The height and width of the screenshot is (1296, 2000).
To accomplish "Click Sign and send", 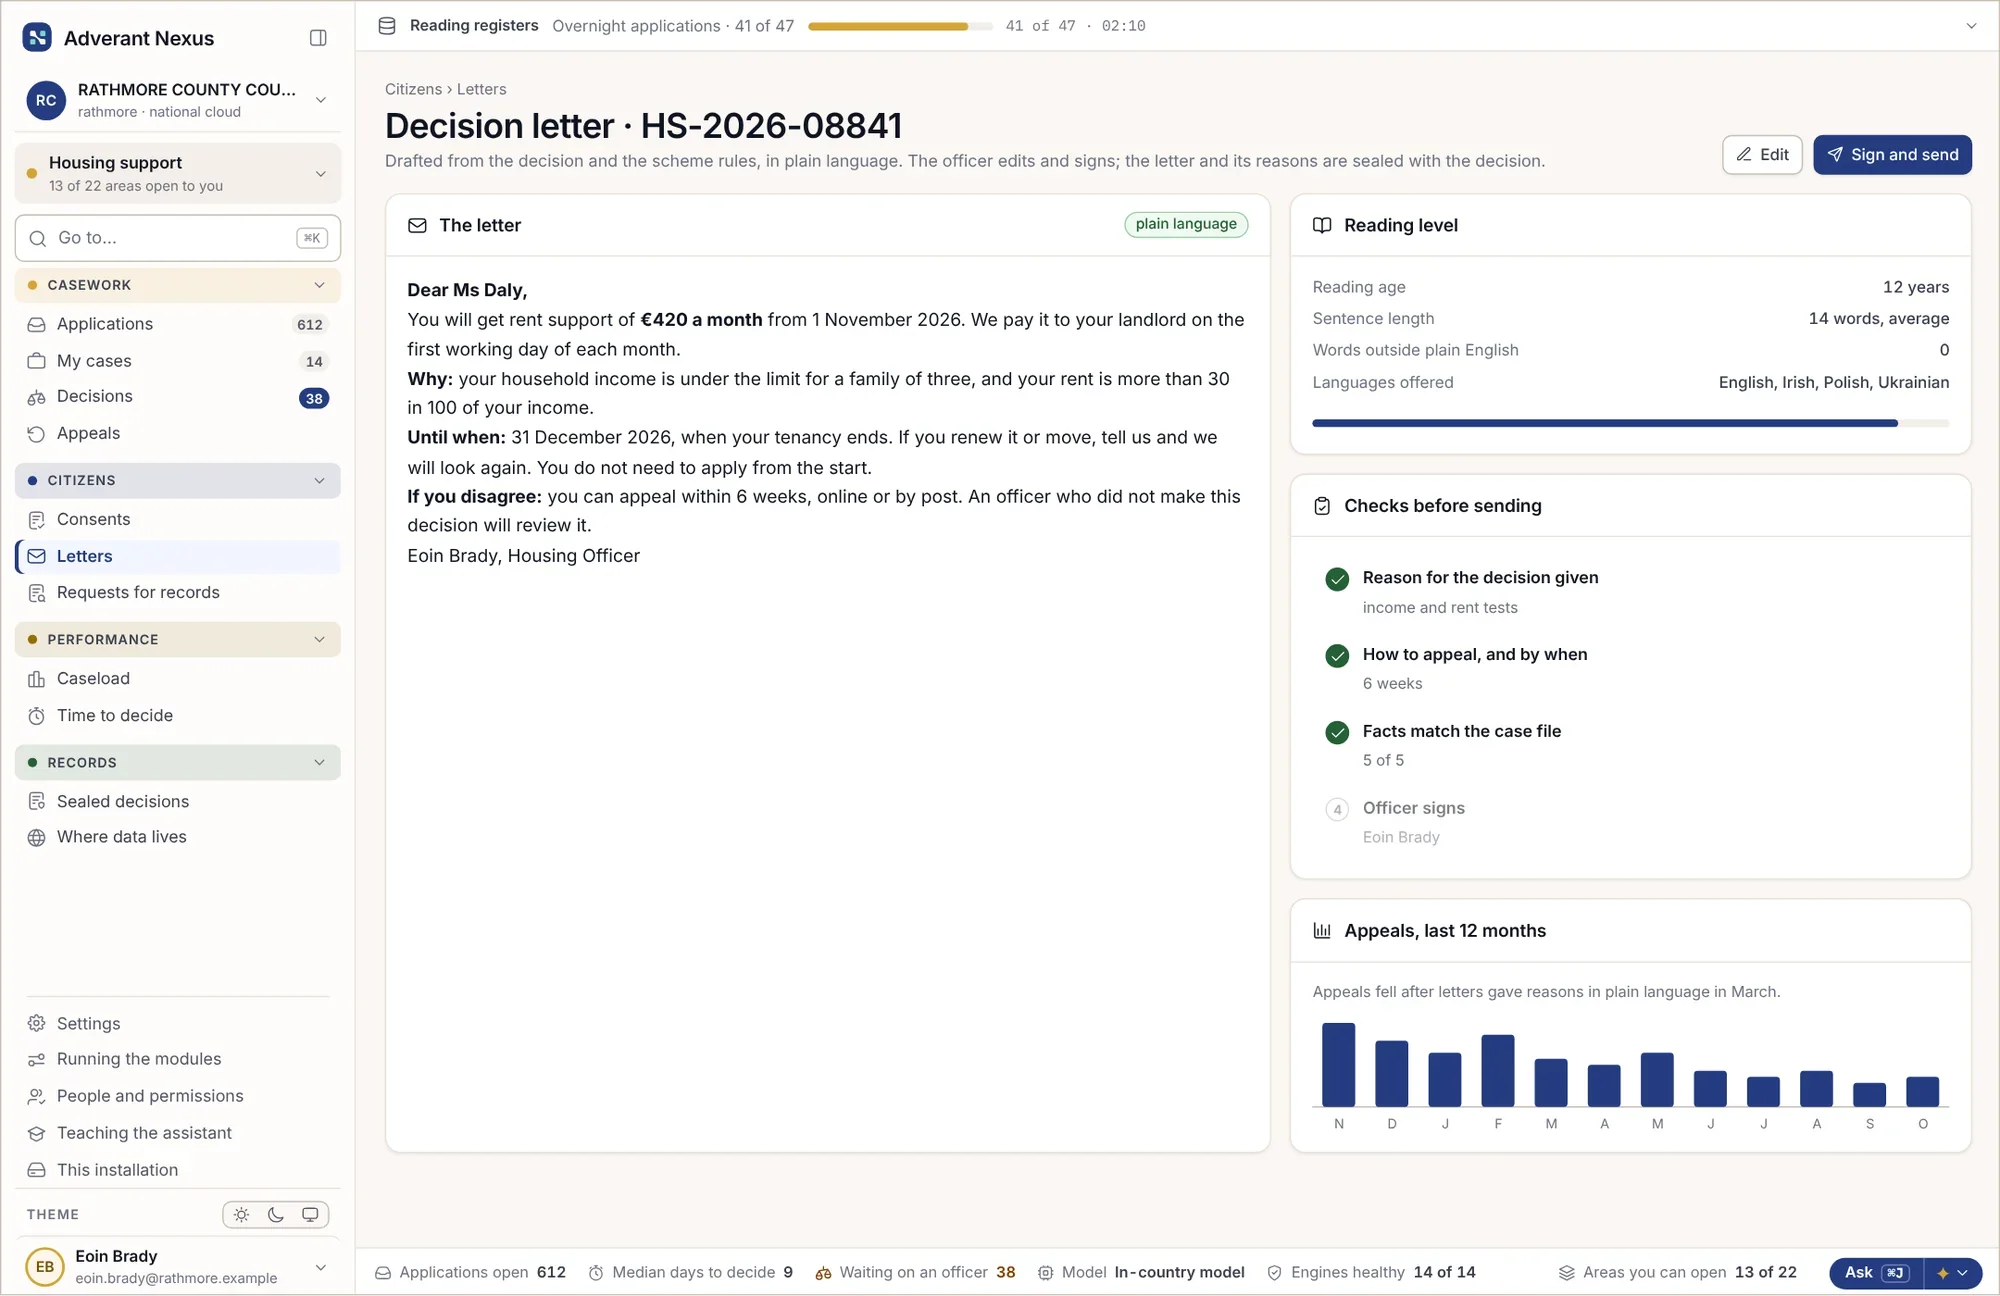I will click(1892, 155).
